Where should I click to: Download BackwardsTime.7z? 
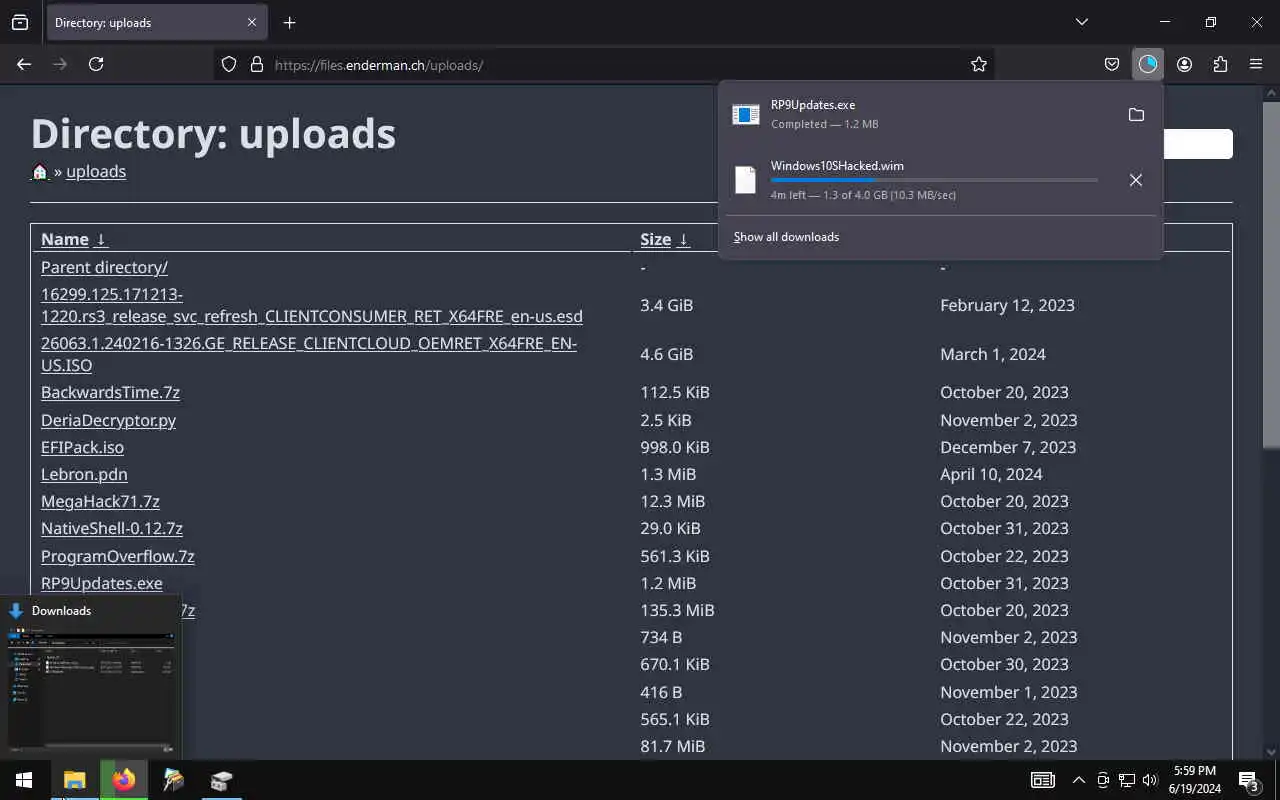110,392
